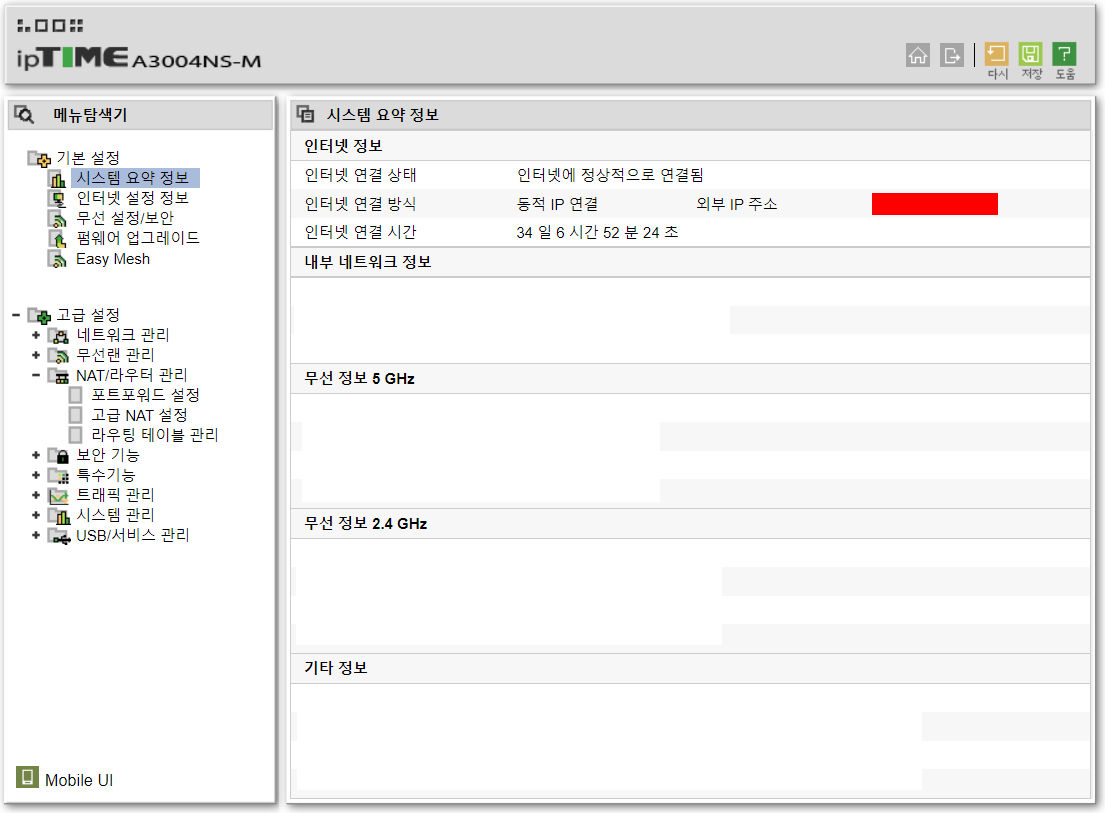Click the 기타 정보 section header
Screen dimensions: 1105x814
tap(335, 668)
